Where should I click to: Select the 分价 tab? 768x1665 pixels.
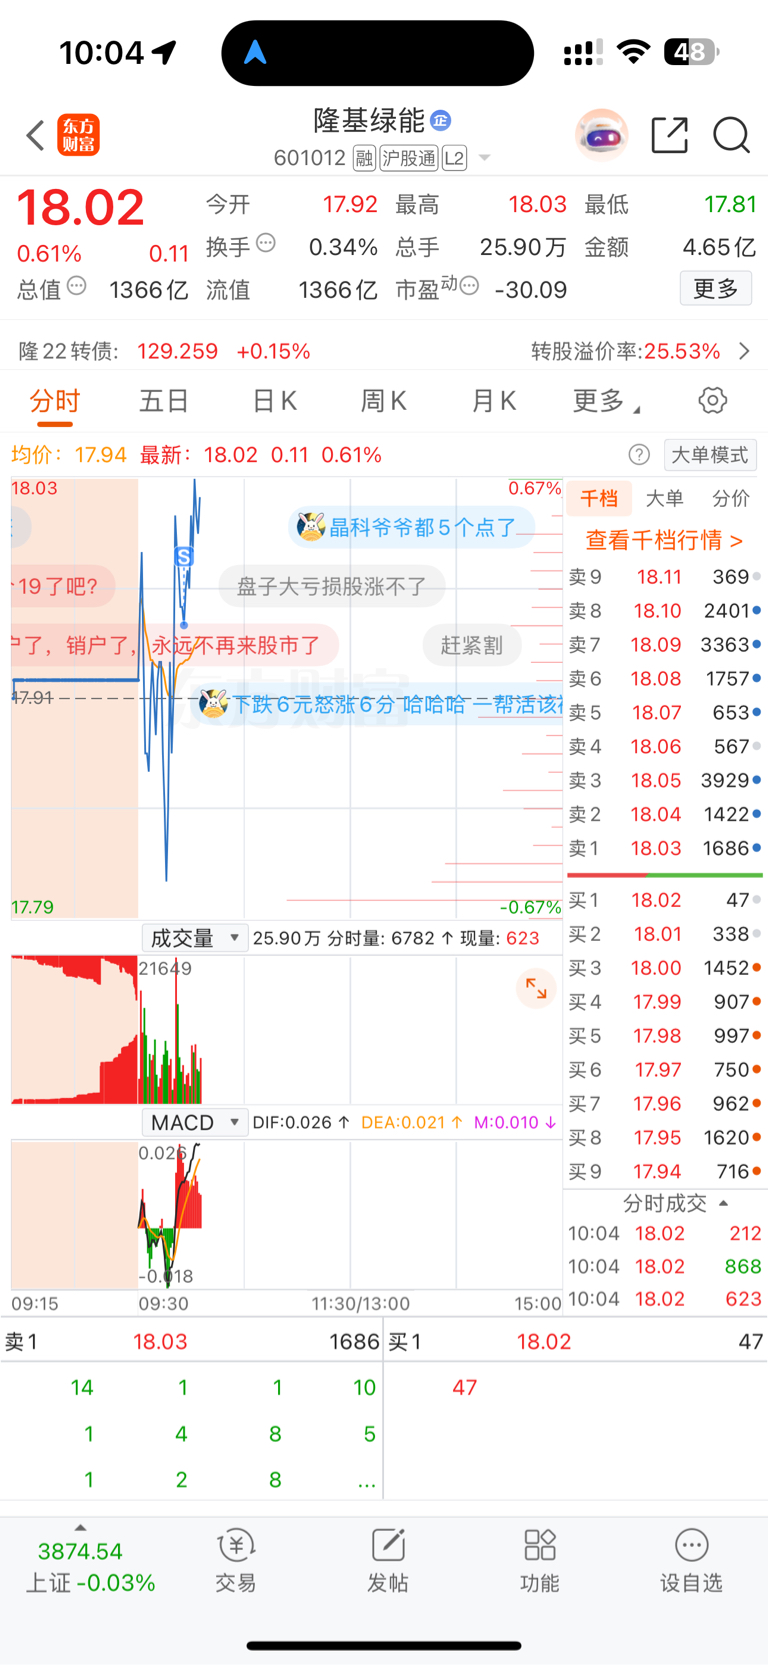click(x=731, y=498)
